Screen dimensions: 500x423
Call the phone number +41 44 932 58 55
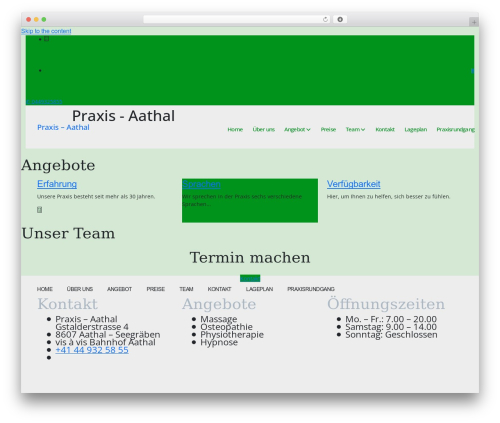pyautogui.click(x=92, y=350)
